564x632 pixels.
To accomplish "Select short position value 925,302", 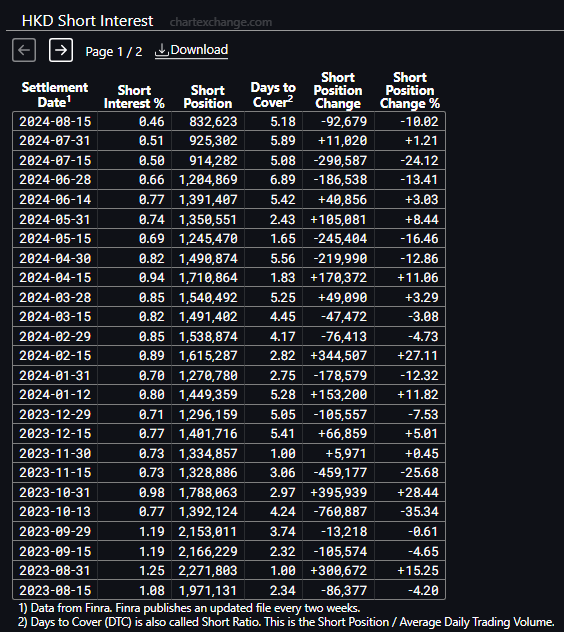I will point(213,141).
